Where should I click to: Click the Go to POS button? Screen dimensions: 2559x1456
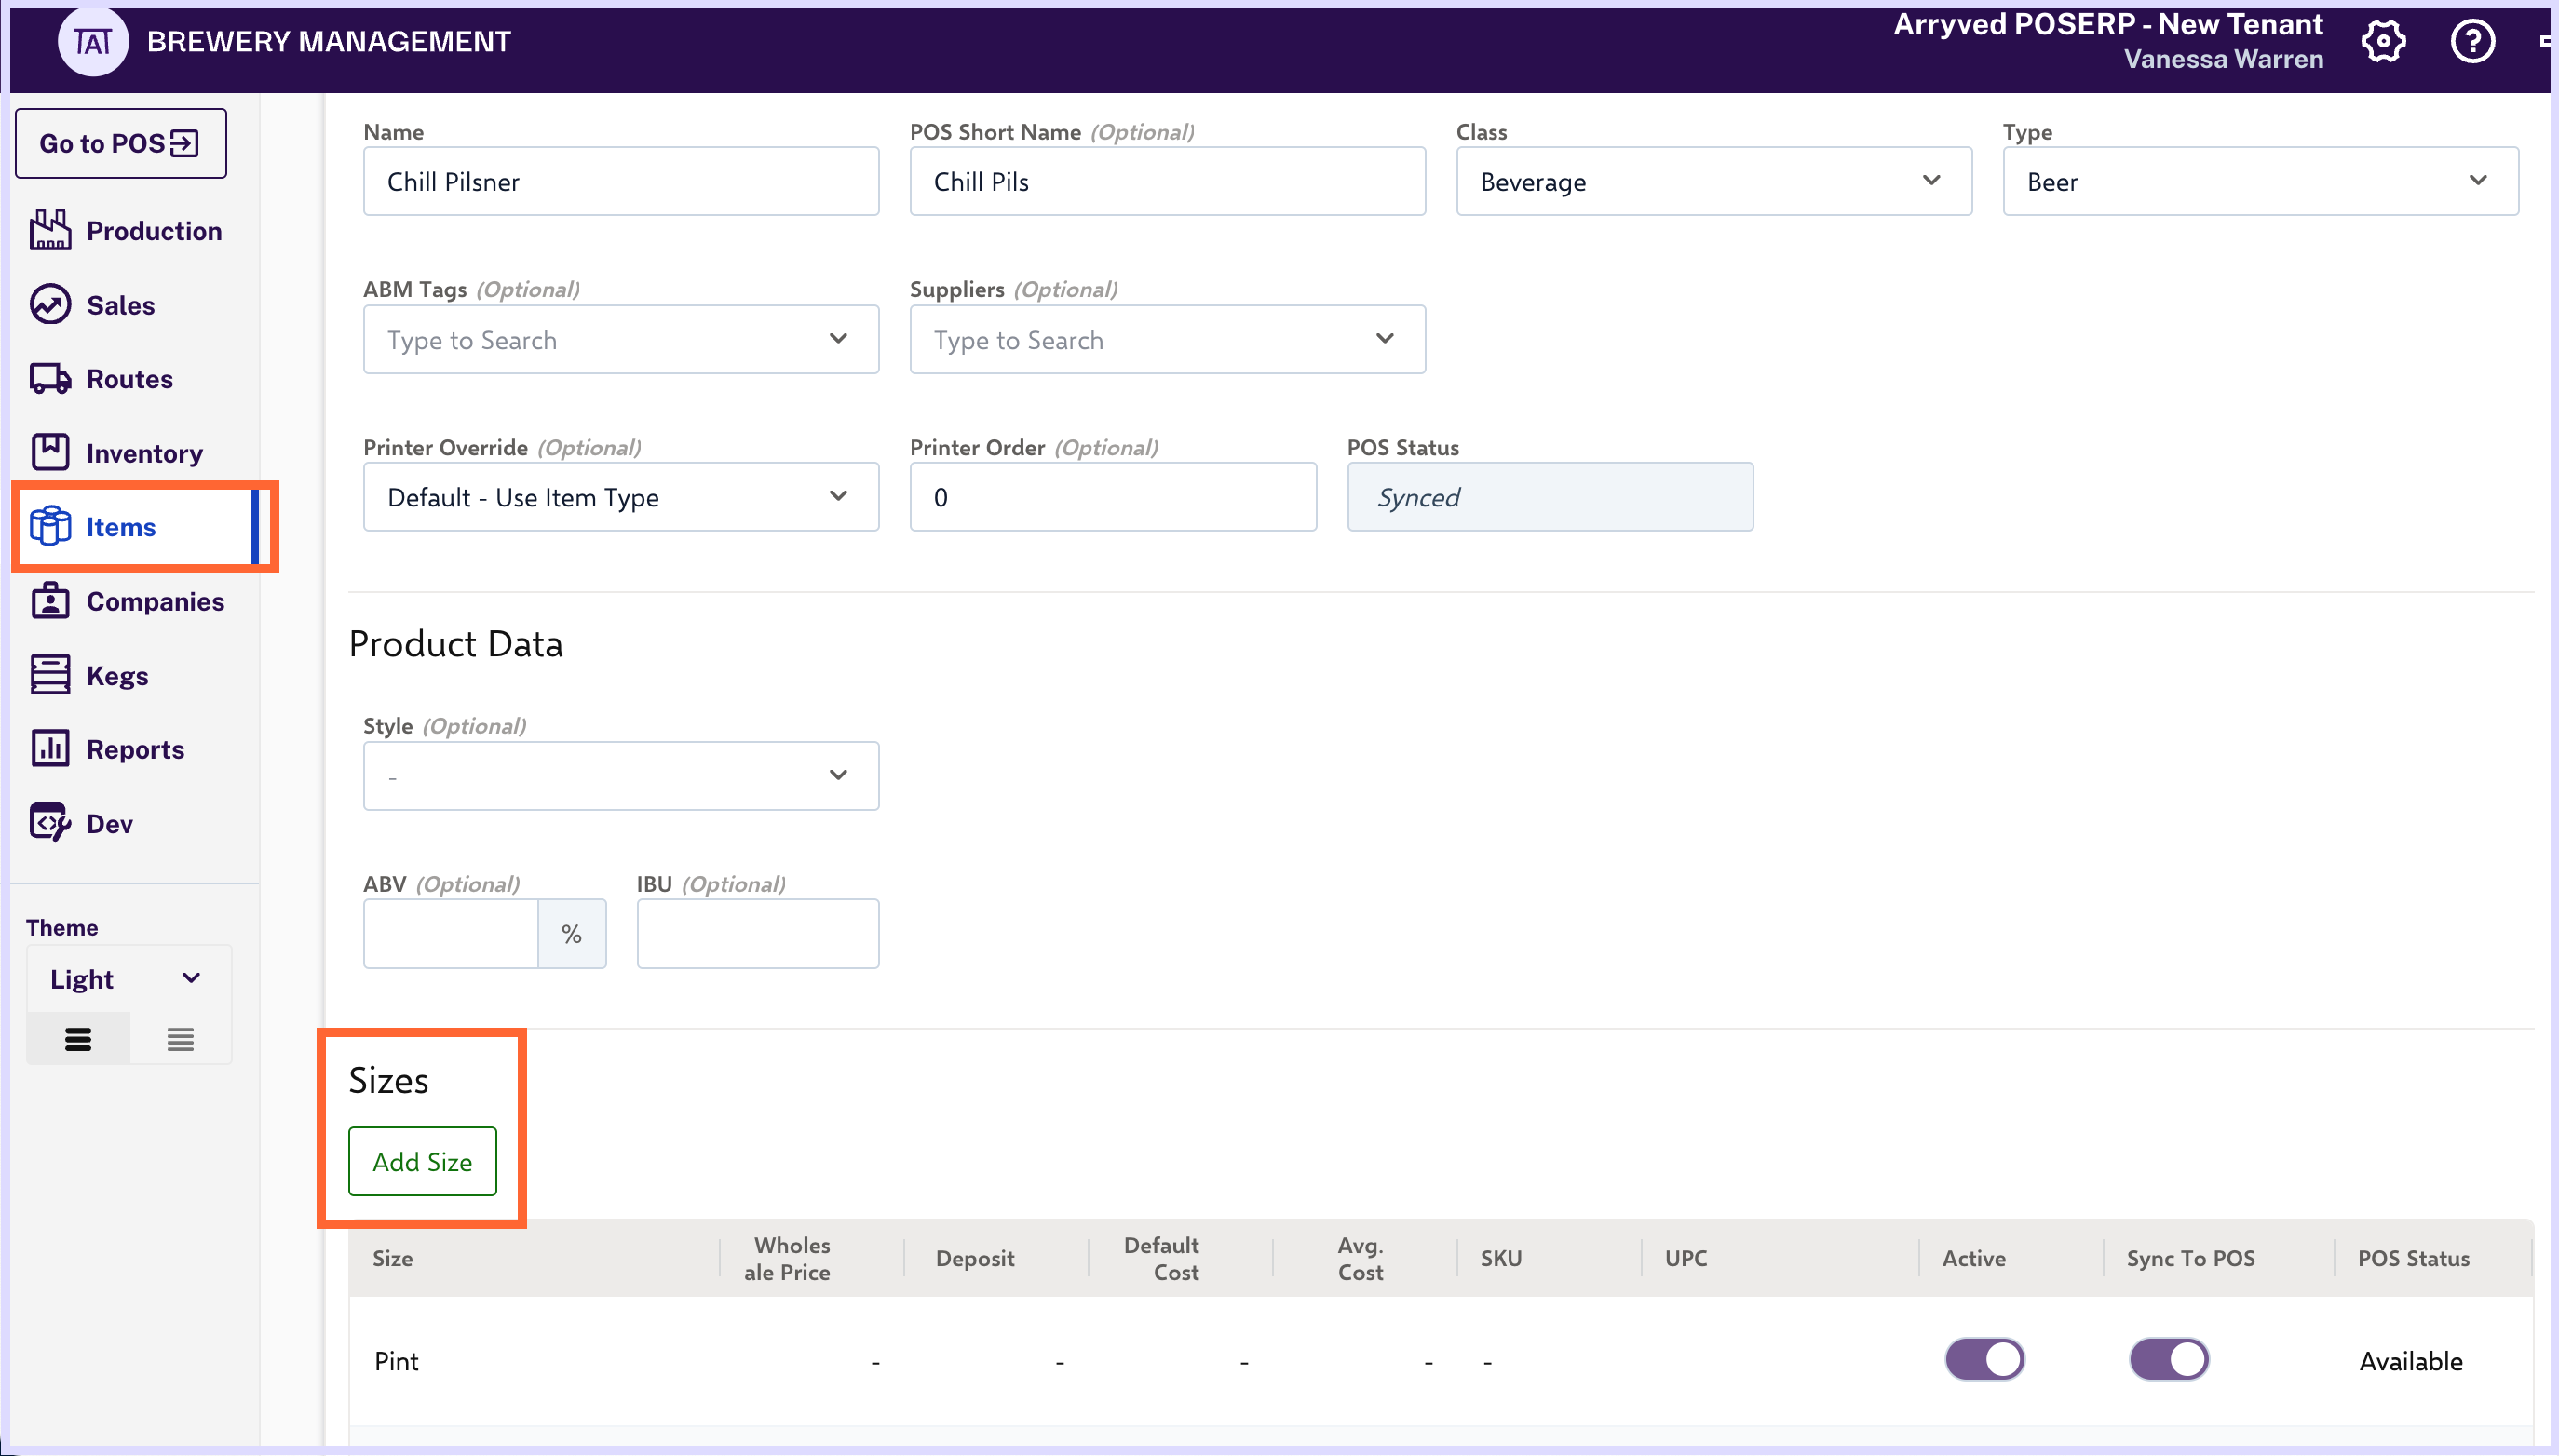click(x=121, y=143)
